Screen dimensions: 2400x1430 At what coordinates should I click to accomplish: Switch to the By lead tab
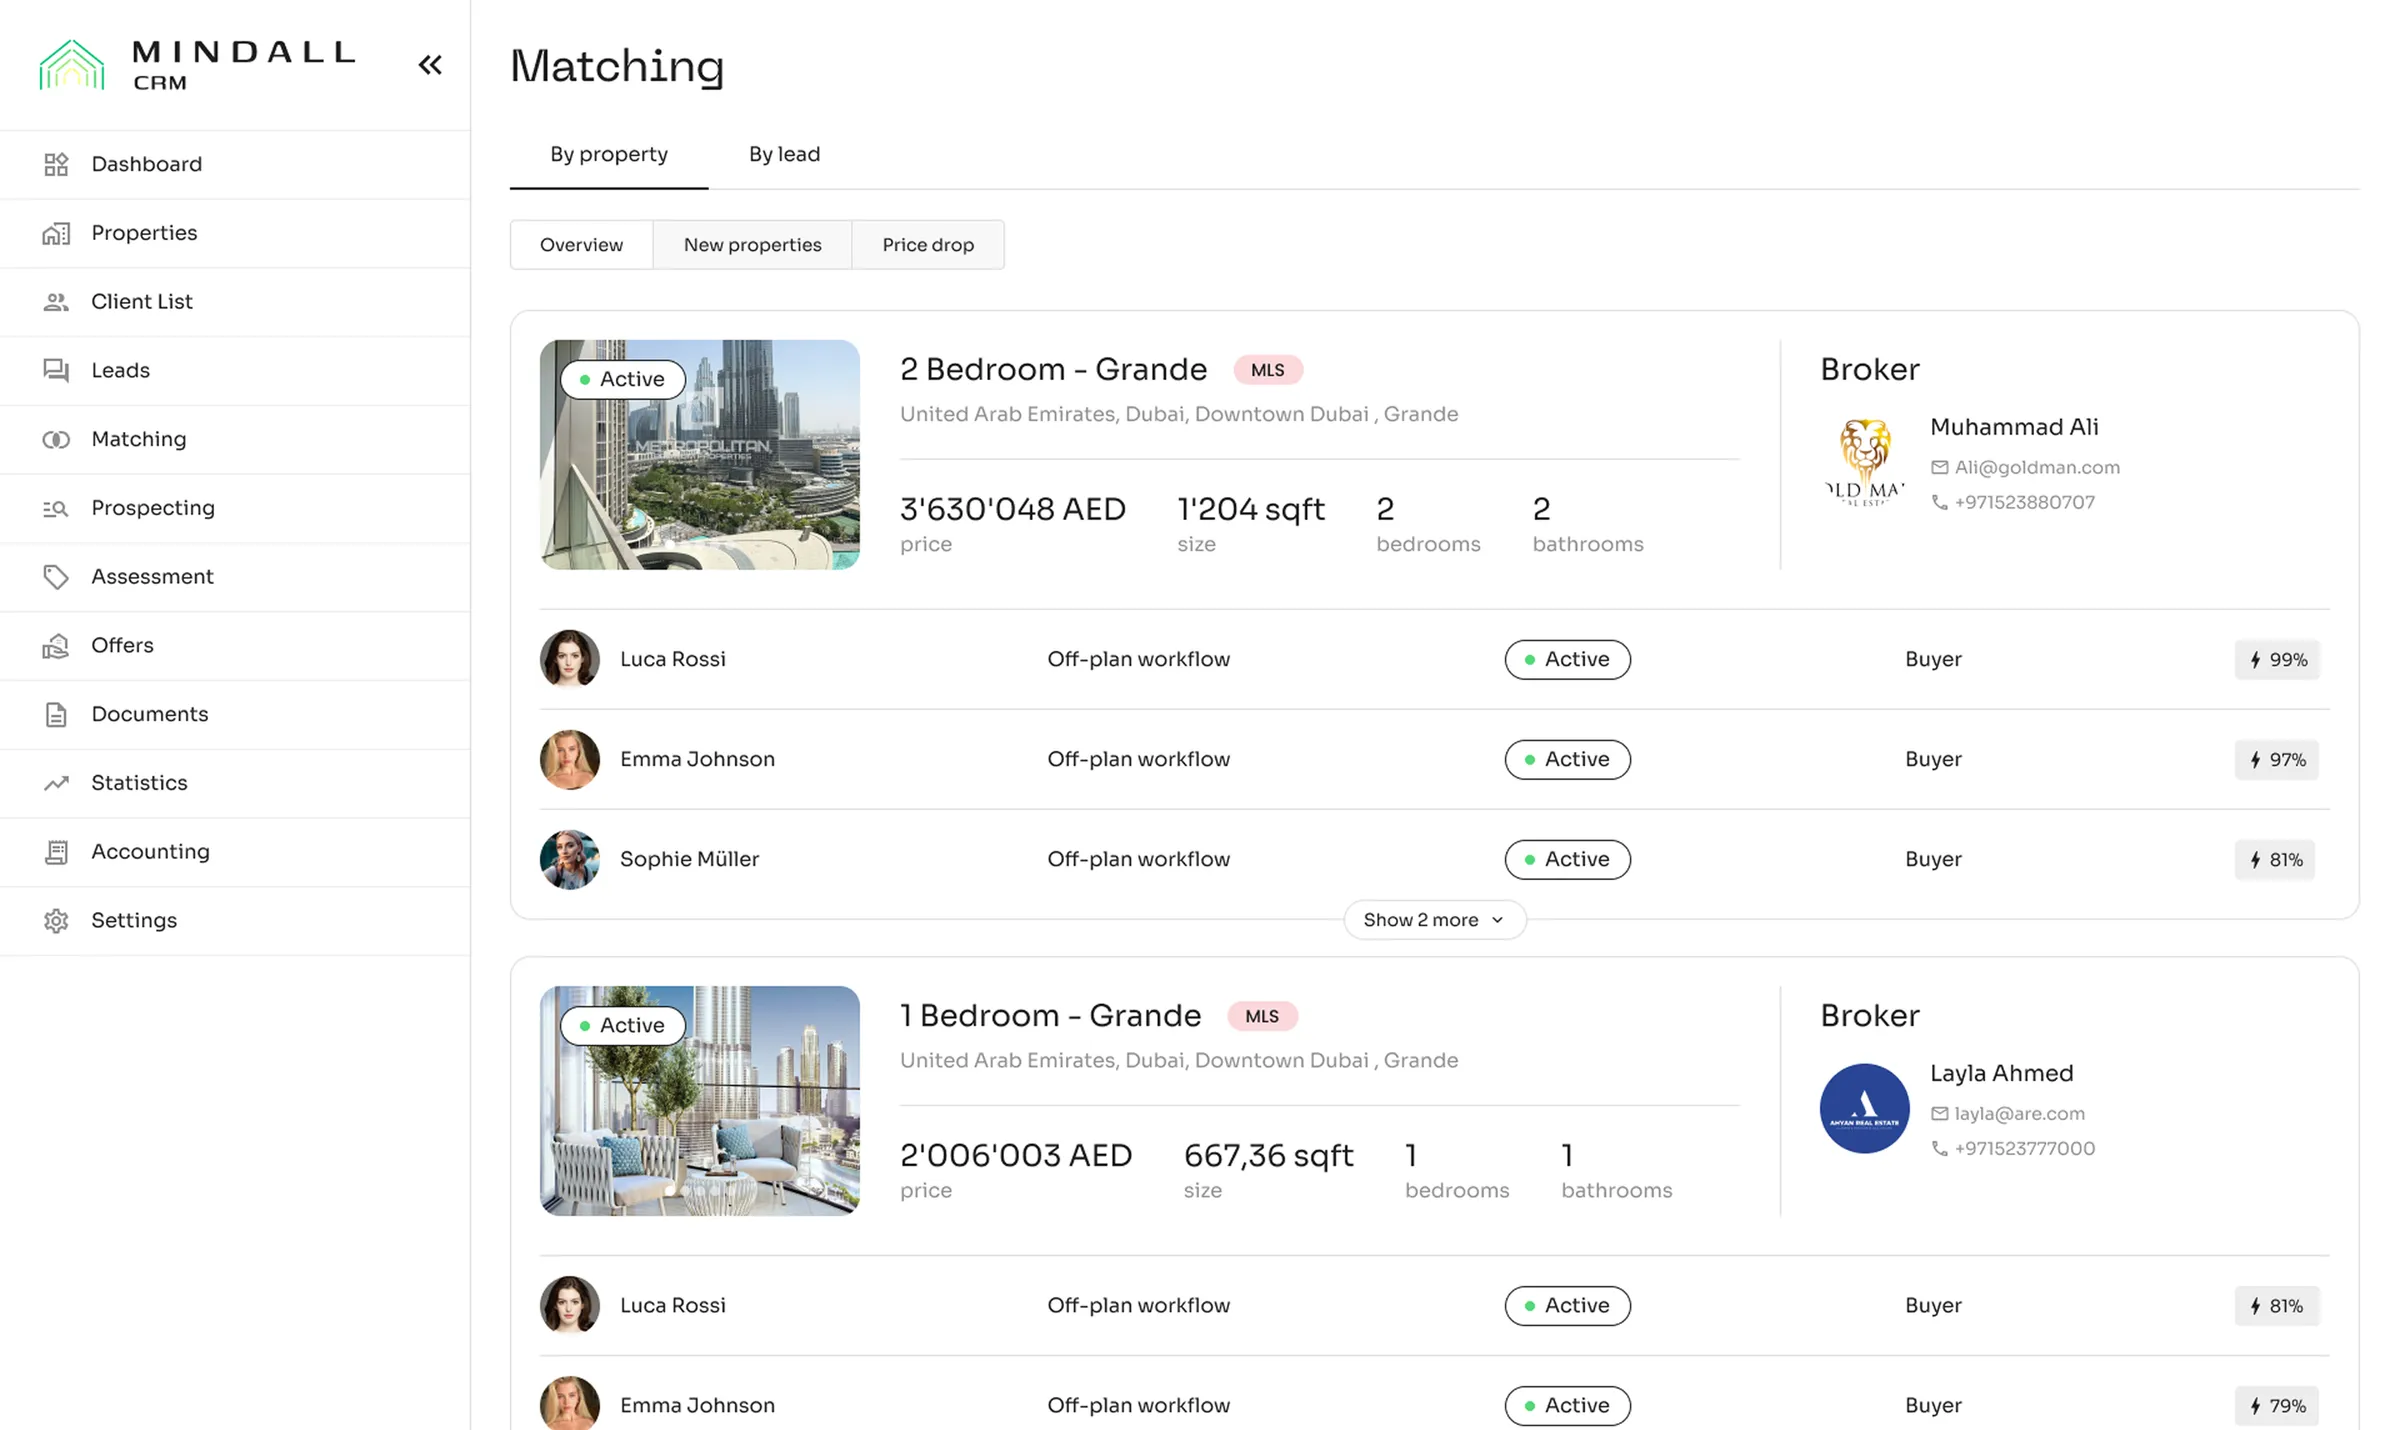[784, 154]
